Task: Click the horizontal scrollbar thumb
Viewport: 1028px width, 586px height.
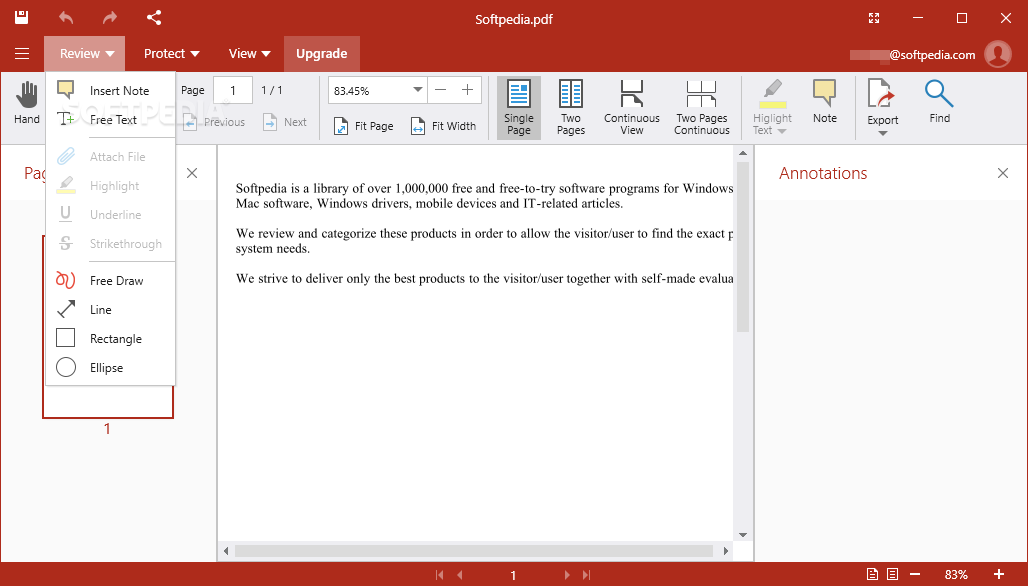Action: point(474,551)
